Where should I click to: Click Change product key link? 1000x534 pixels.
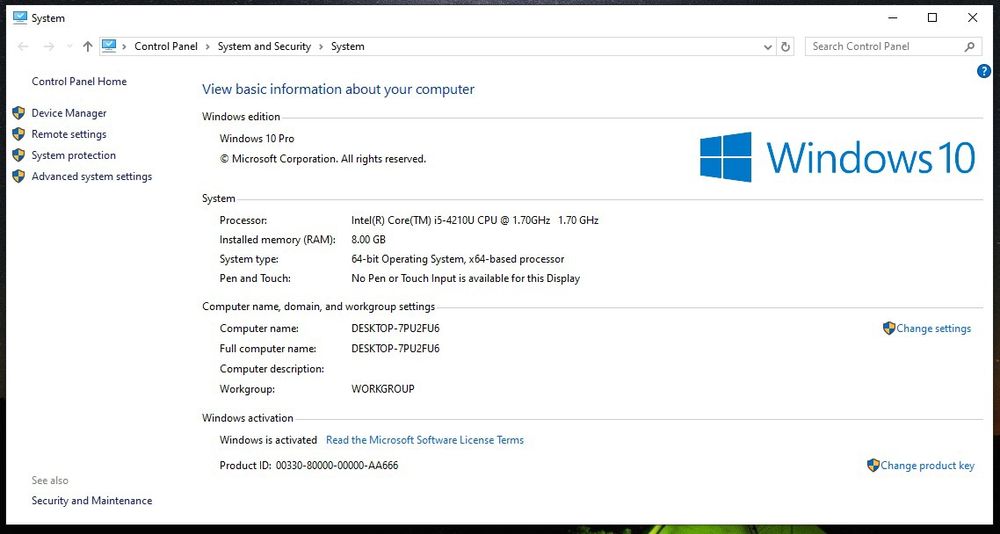[927, 466]
